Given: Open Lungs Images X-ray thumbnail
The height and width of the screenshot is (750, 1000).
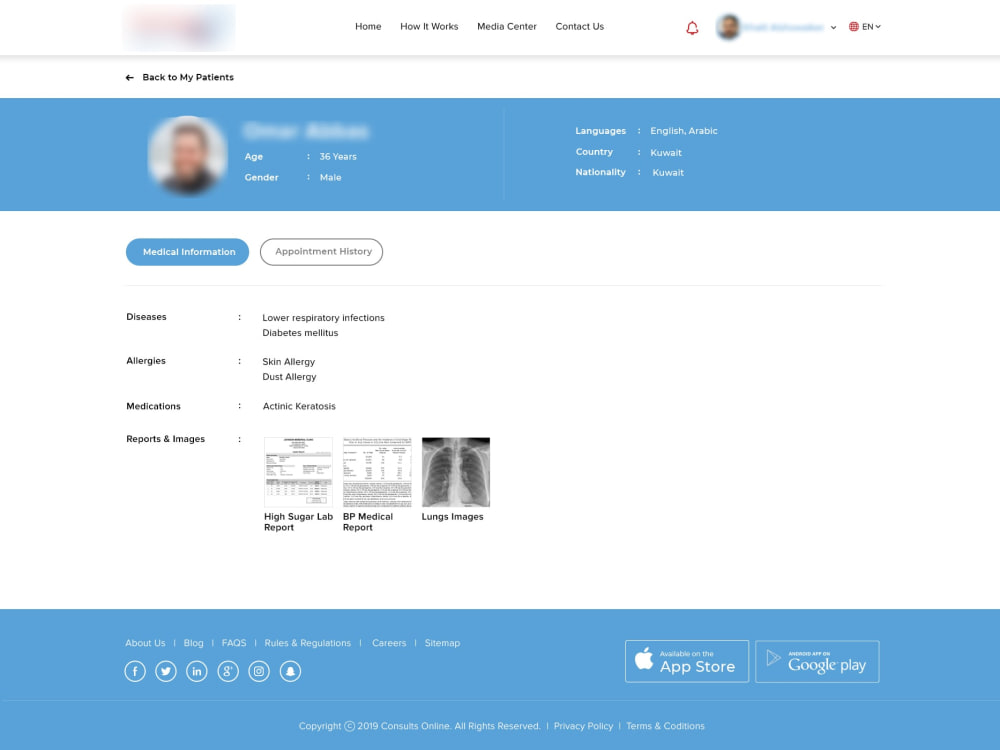Looking at the screenshot, I should point(455,472).
